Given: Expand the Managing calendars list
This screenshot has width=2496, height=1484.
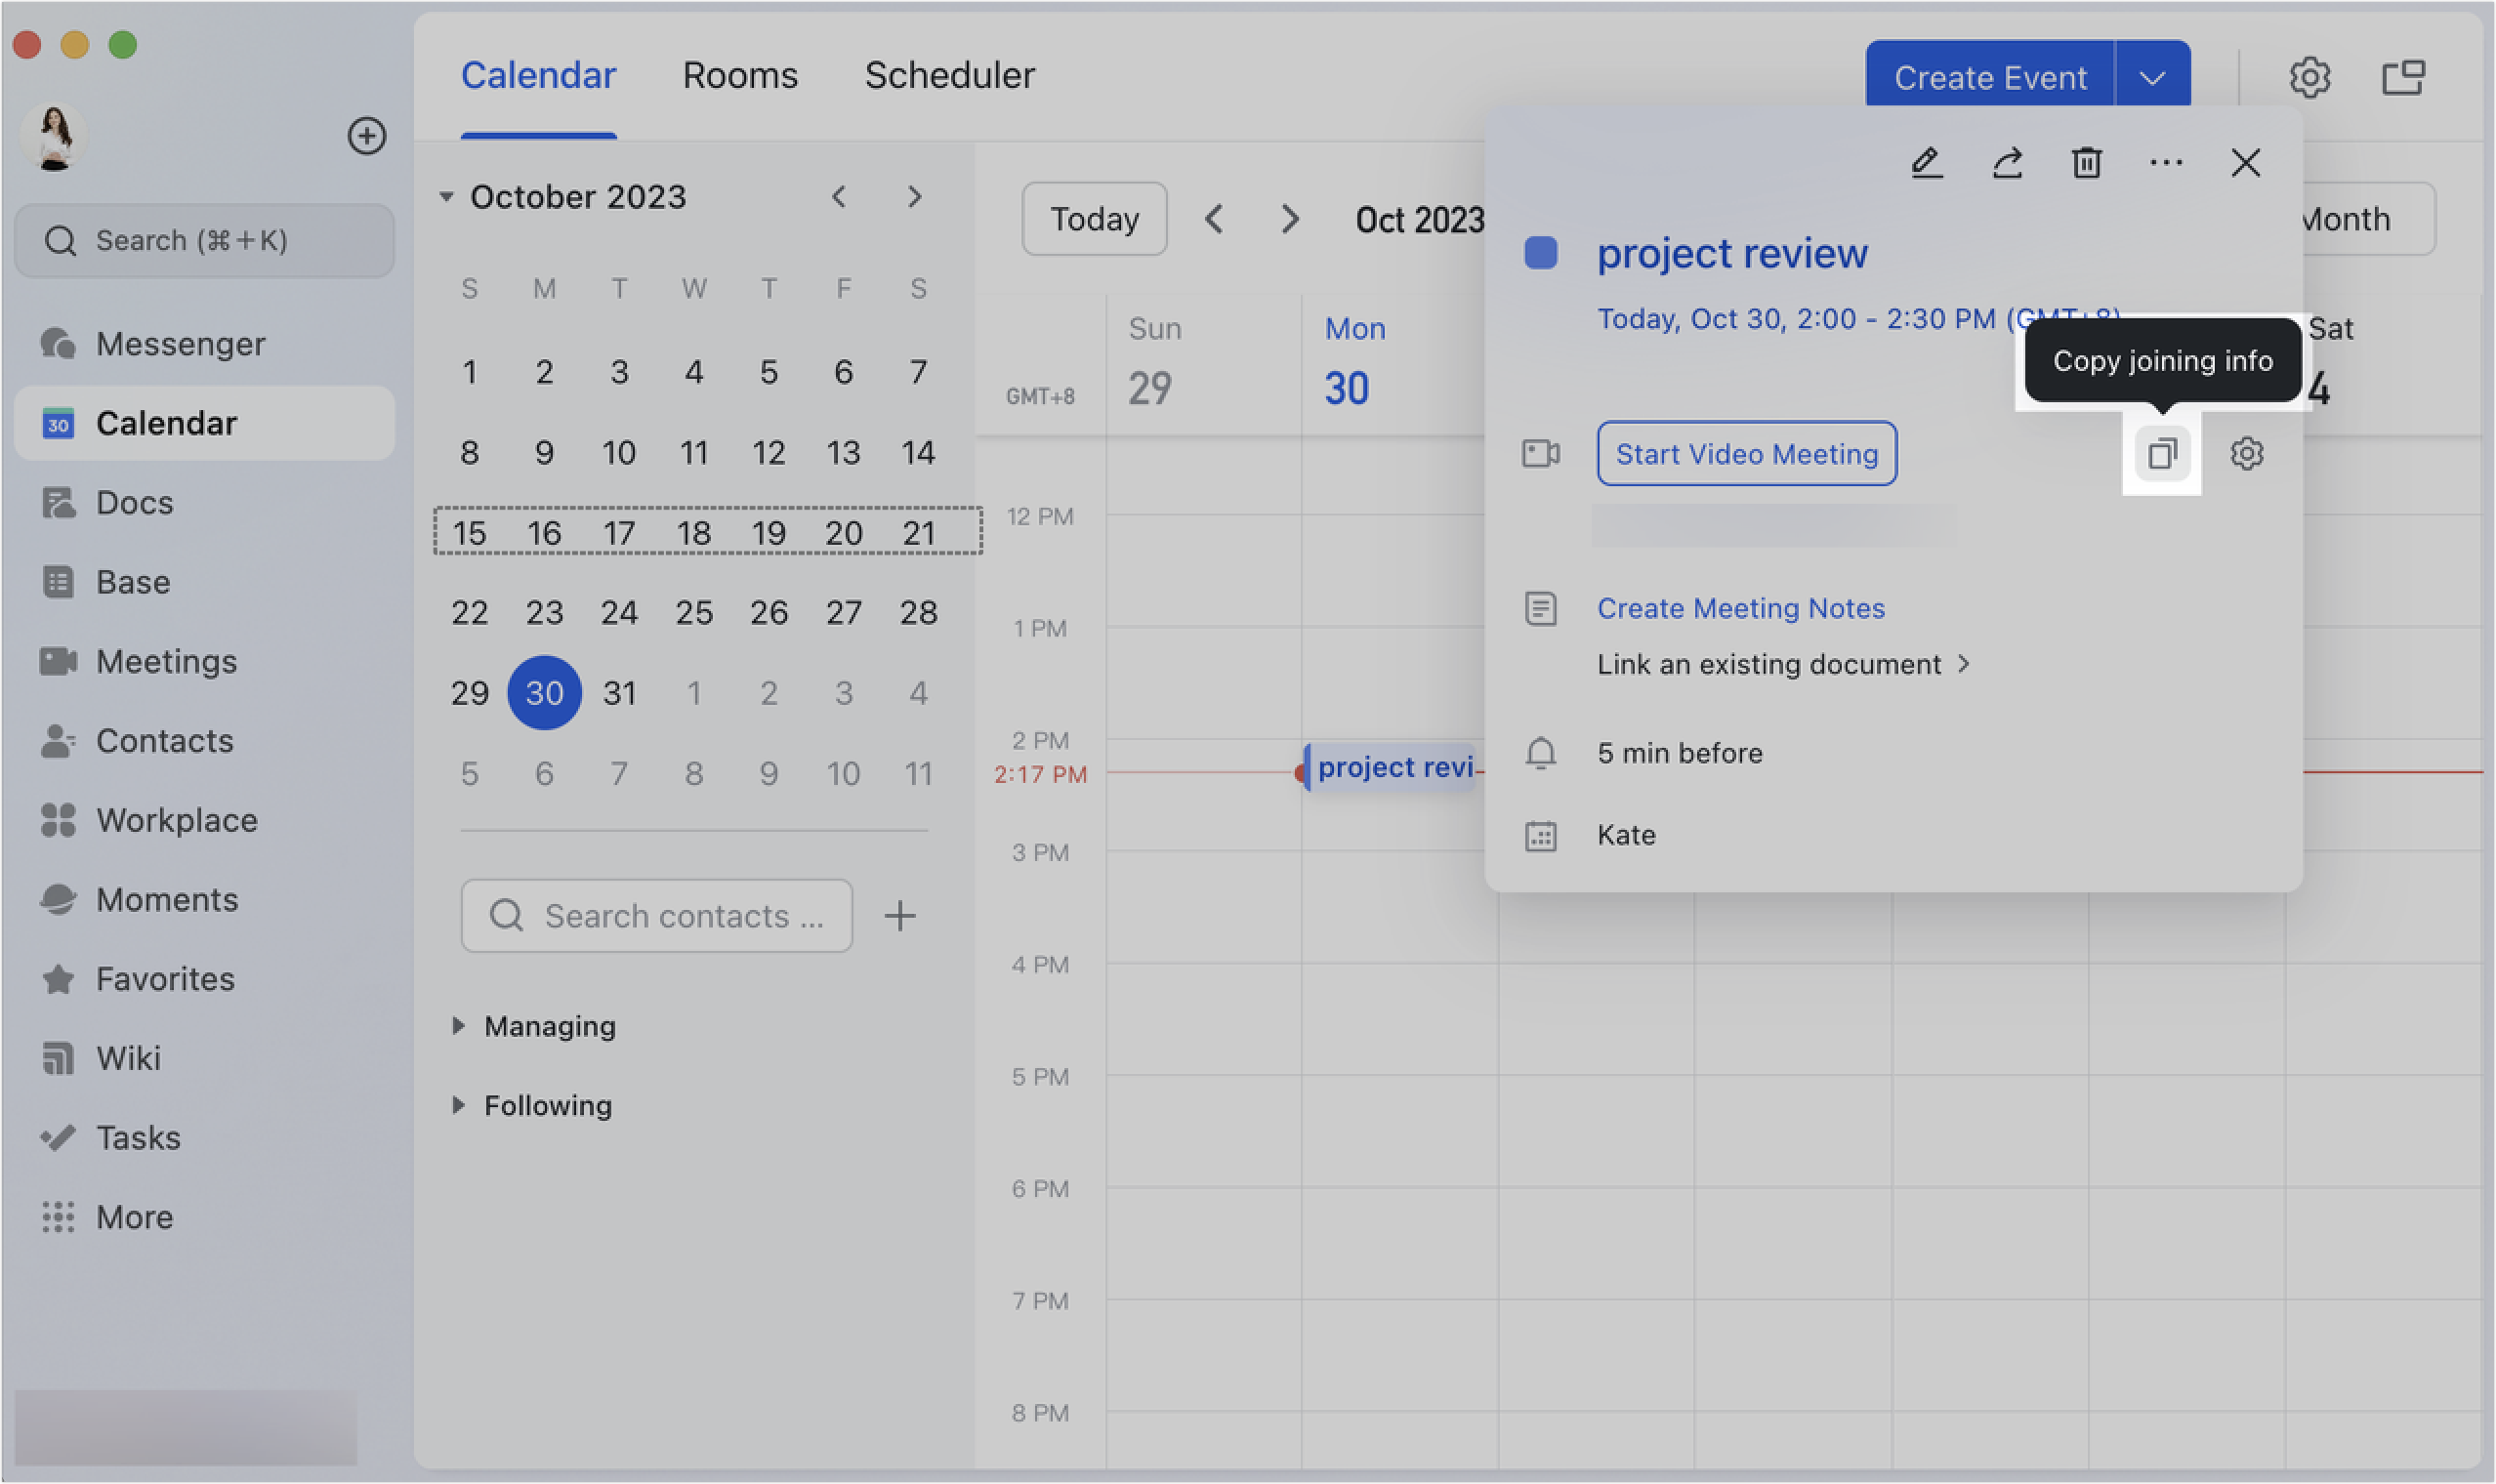Looking at the screenshot, I should tap(459, 1025).
